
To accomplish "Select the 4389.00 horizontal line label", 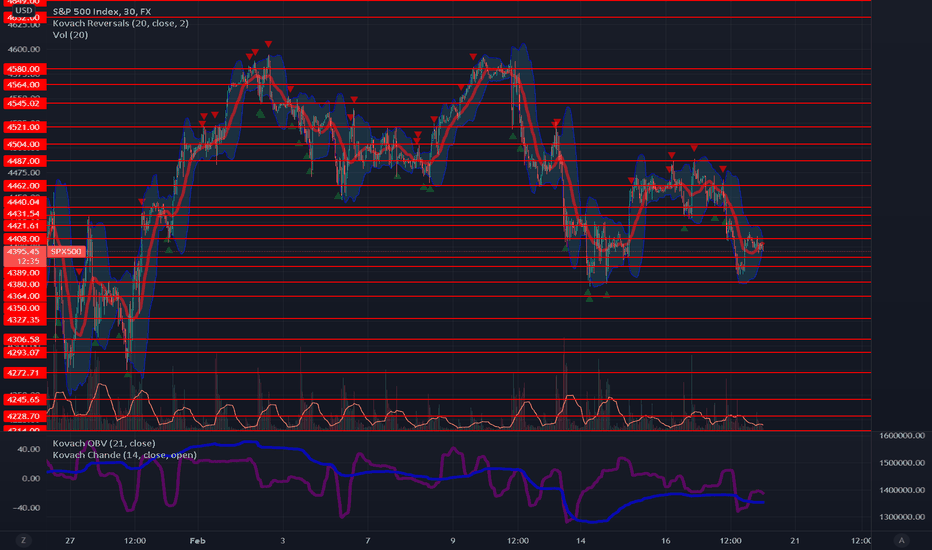I will (24, 273).
